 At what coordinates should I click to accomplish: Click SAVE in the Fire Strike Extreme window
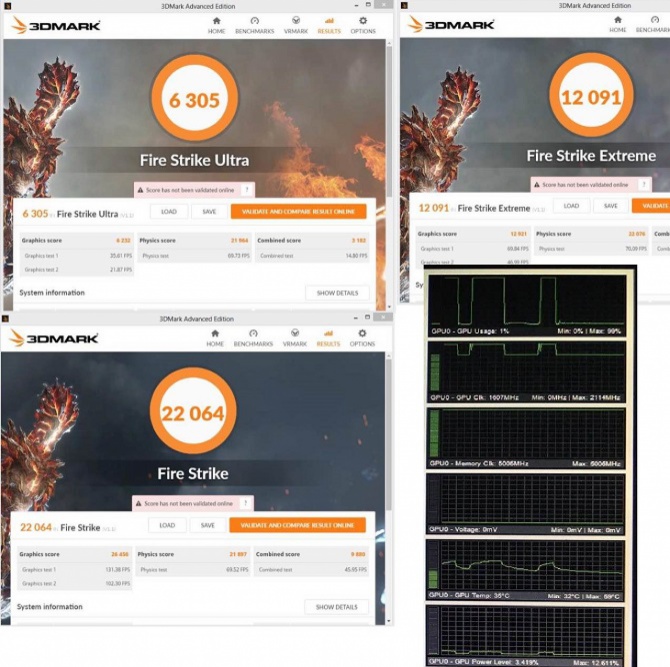tap(611, 206)
